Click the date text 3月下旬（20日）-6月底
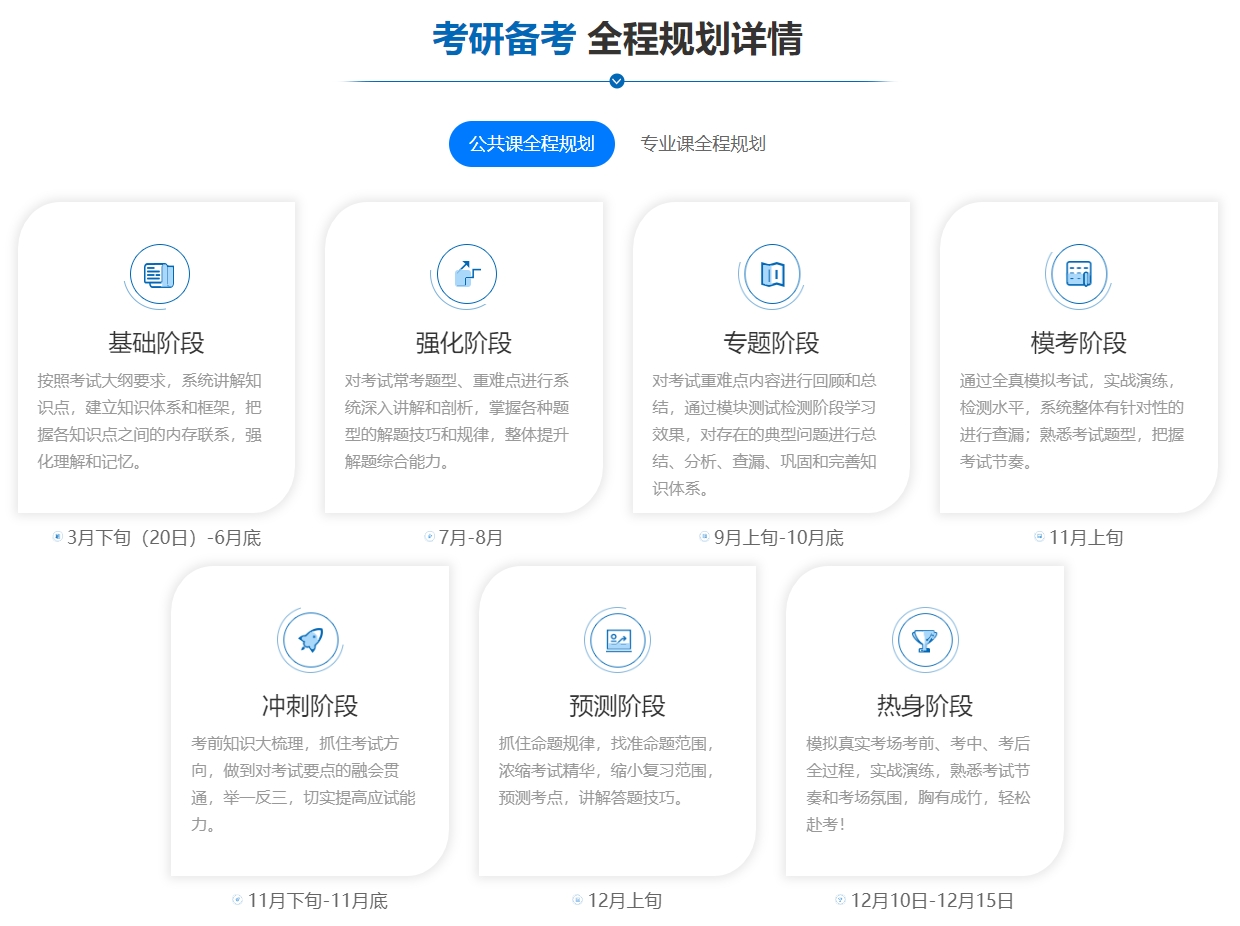This screenshot has height=926, width=1240. [164, 538]
